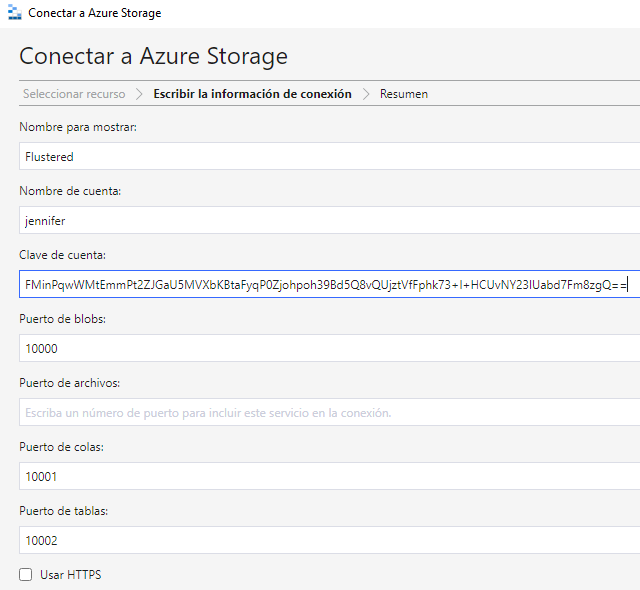Go back to the Seleccionar recurso step

[74, 94]
